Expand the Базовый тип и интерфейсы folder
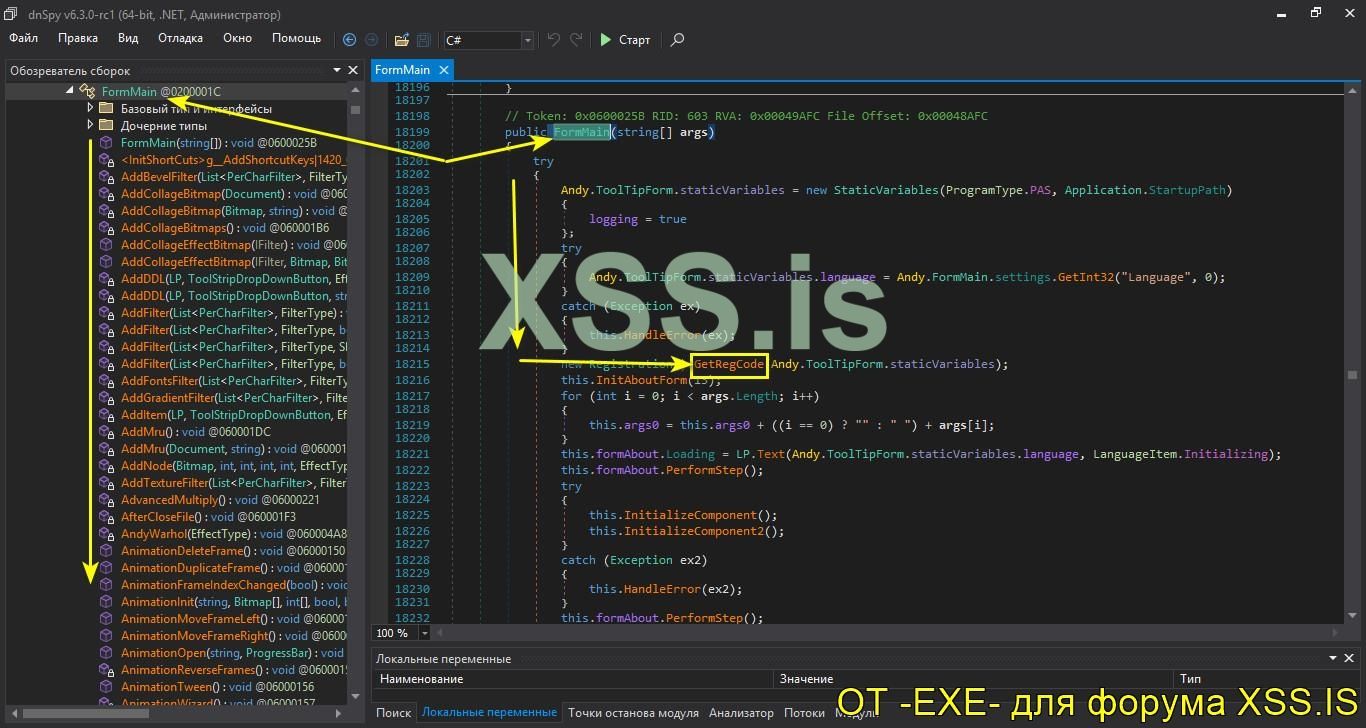1366x728 pixels. click(x=90, y=108)
